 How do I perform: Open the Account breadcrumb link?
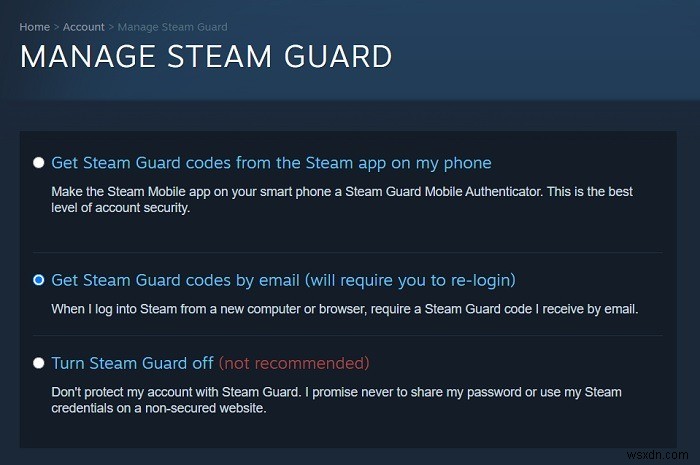point(83,27)
